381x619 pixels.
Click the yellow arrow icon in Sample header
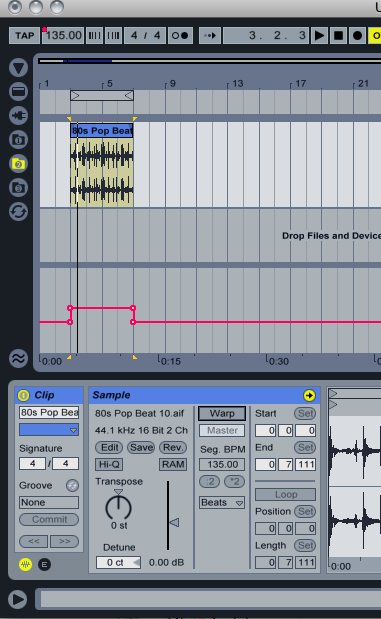(309, 395)
